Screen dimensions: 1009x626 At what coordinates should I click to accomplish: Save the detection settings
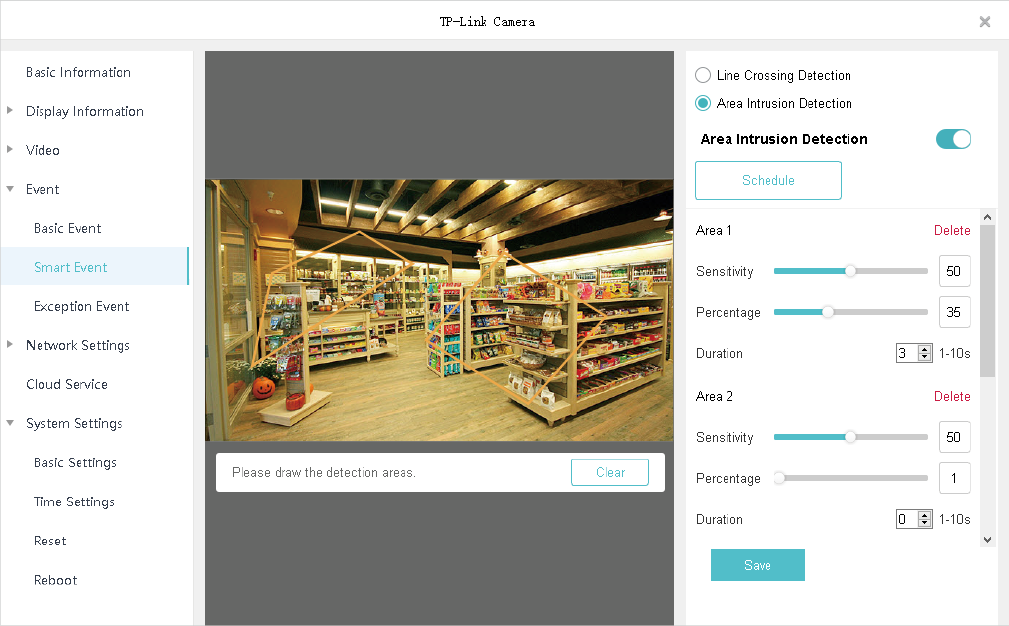pyautogui.click(x=757, y=565)
